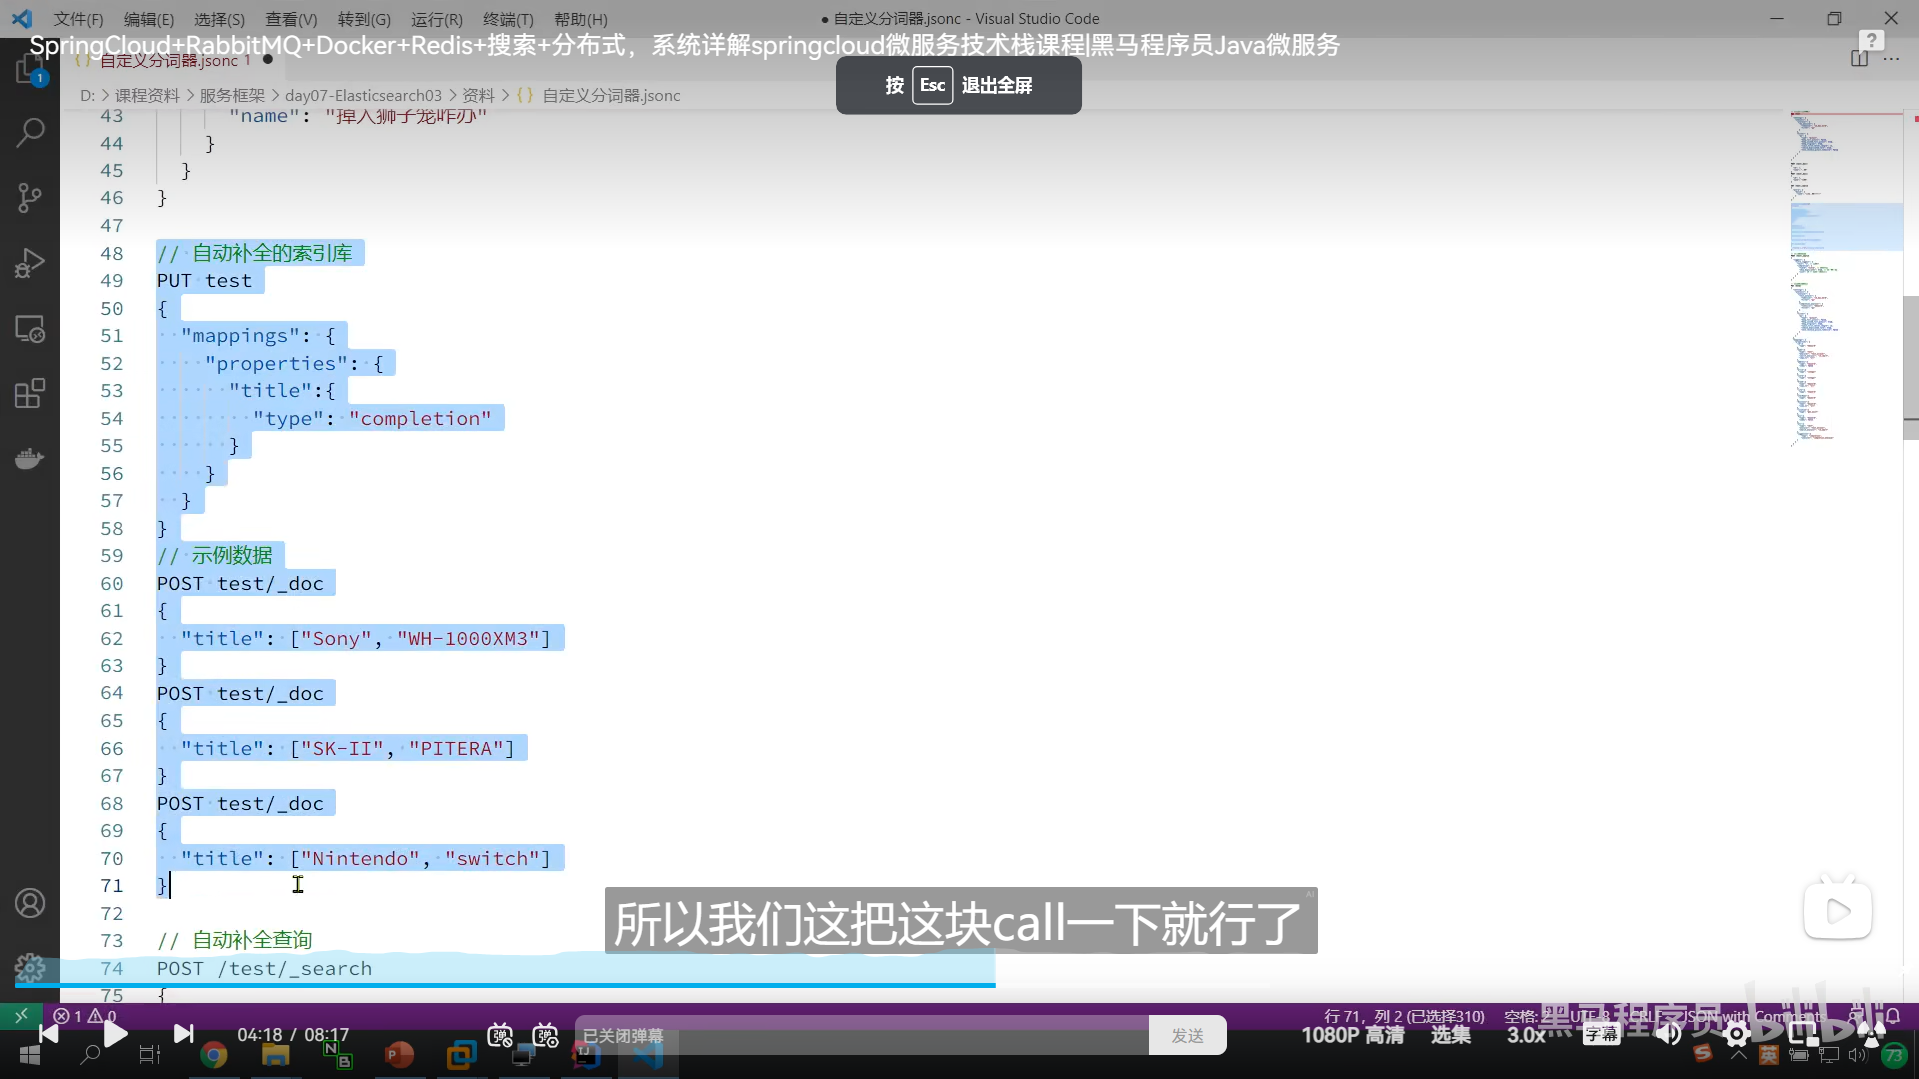1919x1079 pixels.
Task: Open danmaku settings icon in player
Action: tap(545, 1035)
